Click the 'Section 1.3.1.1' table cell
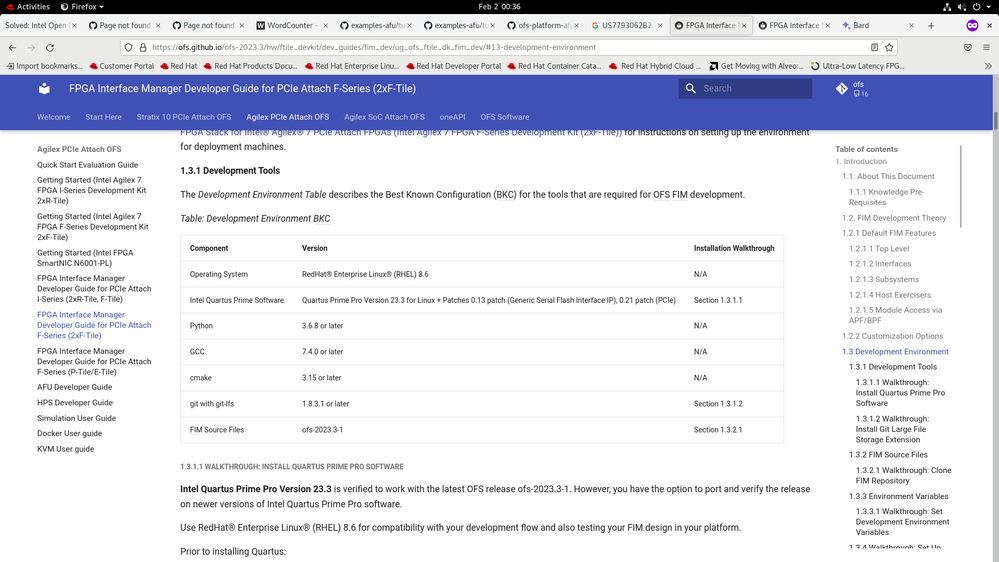The width and height of the screenshot is (999, 562). [718, 300]
